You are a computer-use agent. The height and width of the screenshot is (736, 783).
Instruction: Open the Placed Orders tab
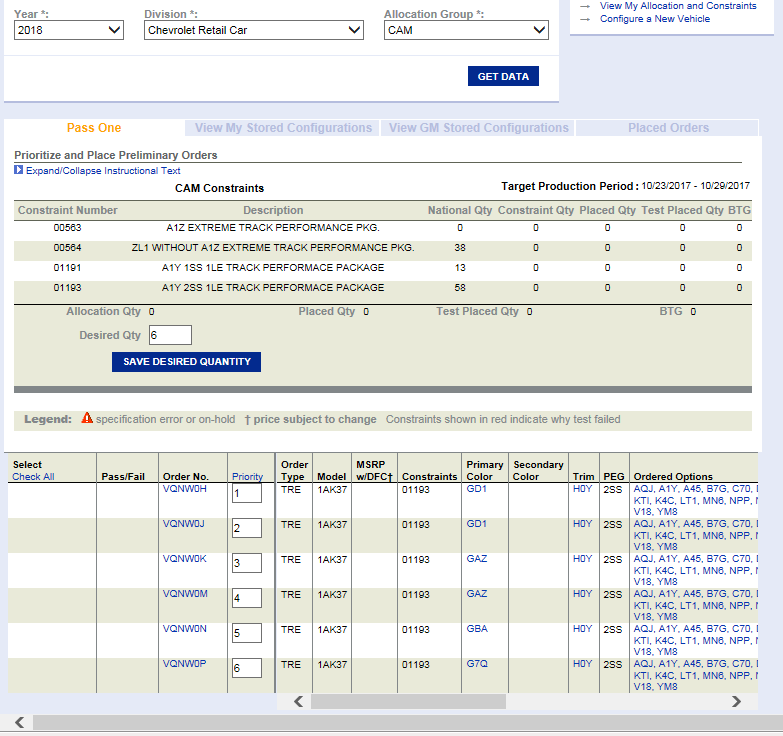(x=668, y=128)
